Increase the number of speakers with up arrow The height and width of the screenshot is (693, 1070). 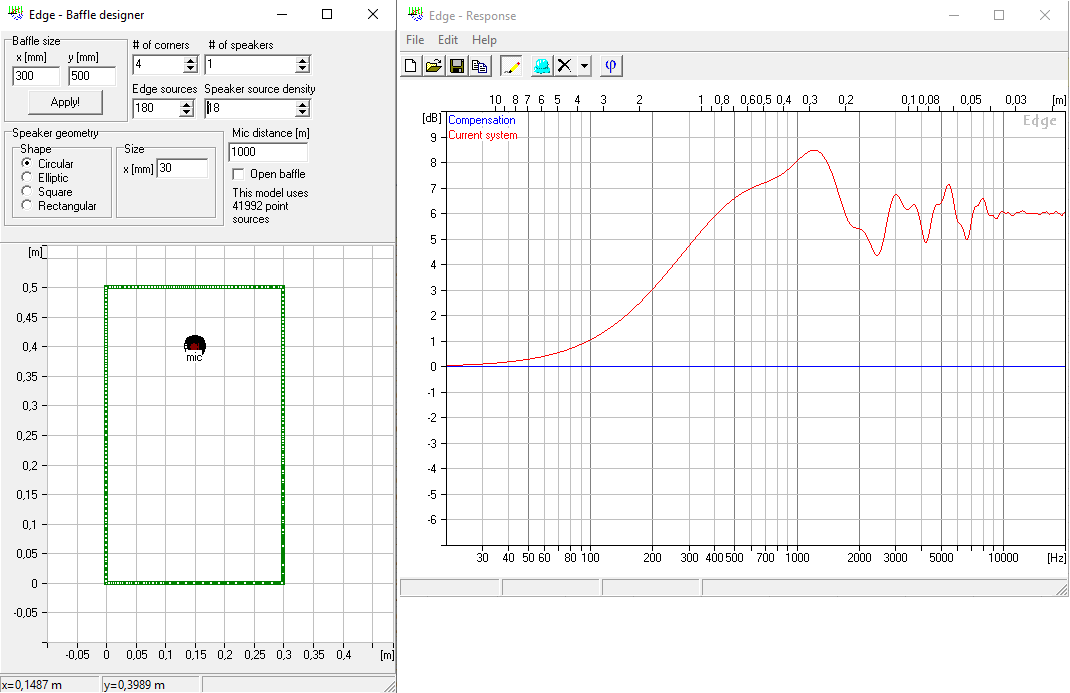click(302, 61)
